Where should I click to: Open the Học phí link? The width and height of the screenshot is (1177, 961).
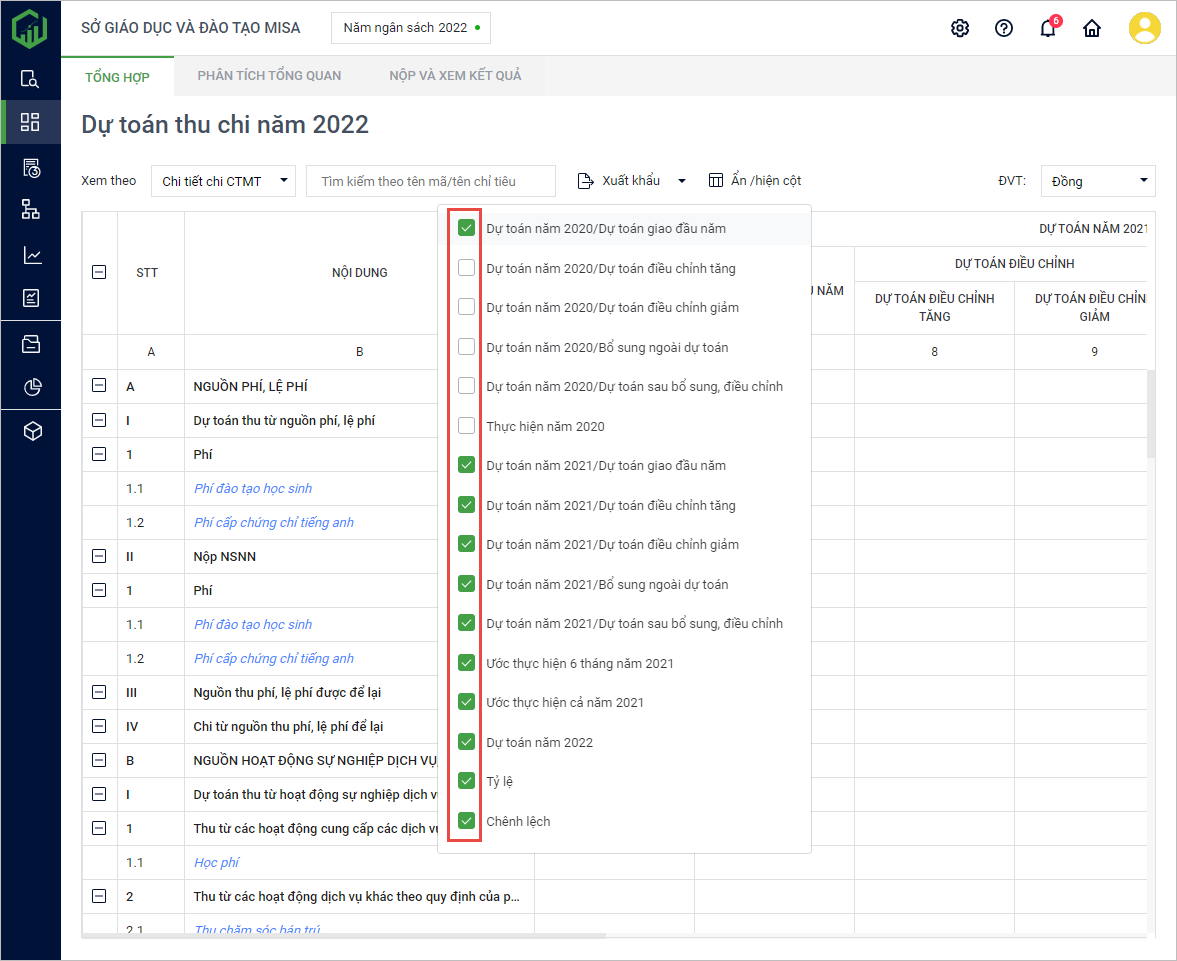[216, 862]
